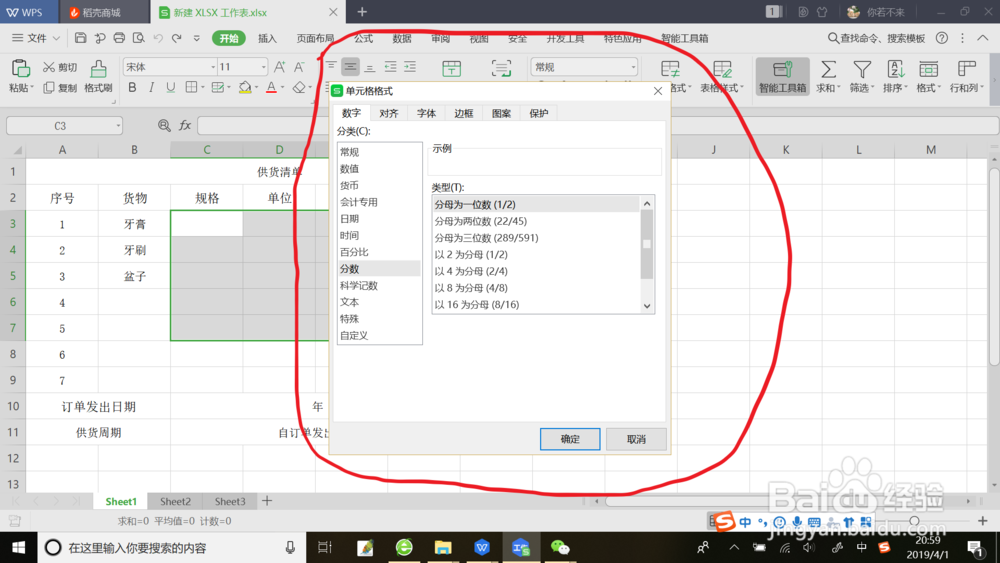Click the Paste clipboard icon

[x=20, y=68]
